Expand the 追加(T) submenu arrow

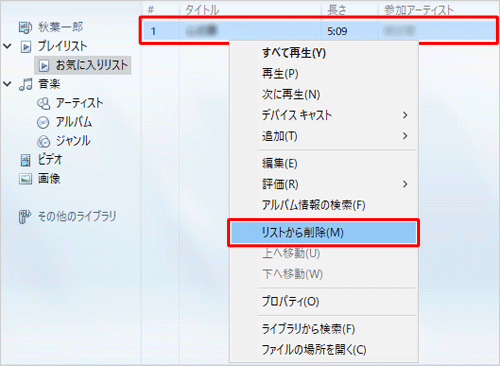(x=405, y=136)
